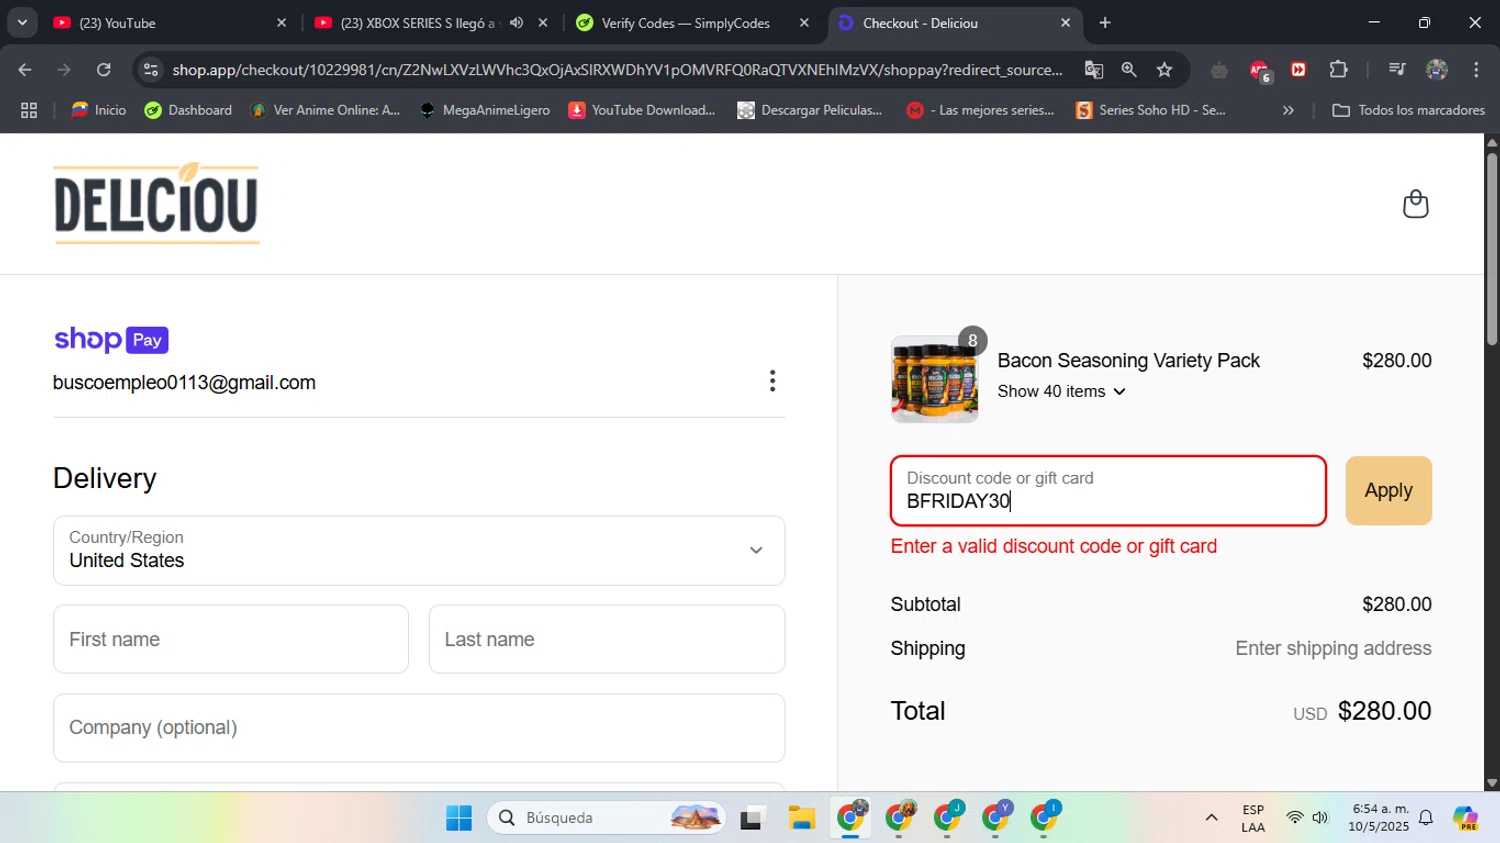Open the shopping bag cart icon
The height and width of the screenshot is (843, 1500).
coord(1415,204)
